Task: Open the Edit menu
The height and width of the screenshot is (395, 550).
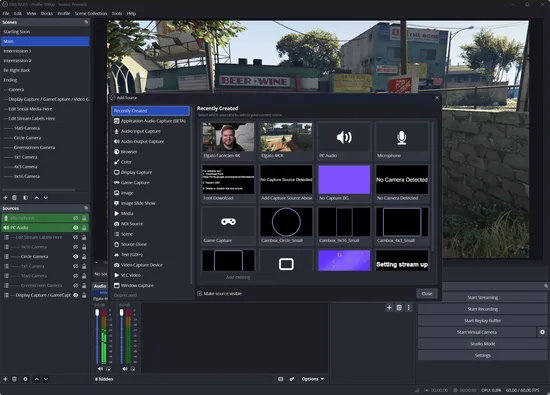Action: click(x=18, y=13)
